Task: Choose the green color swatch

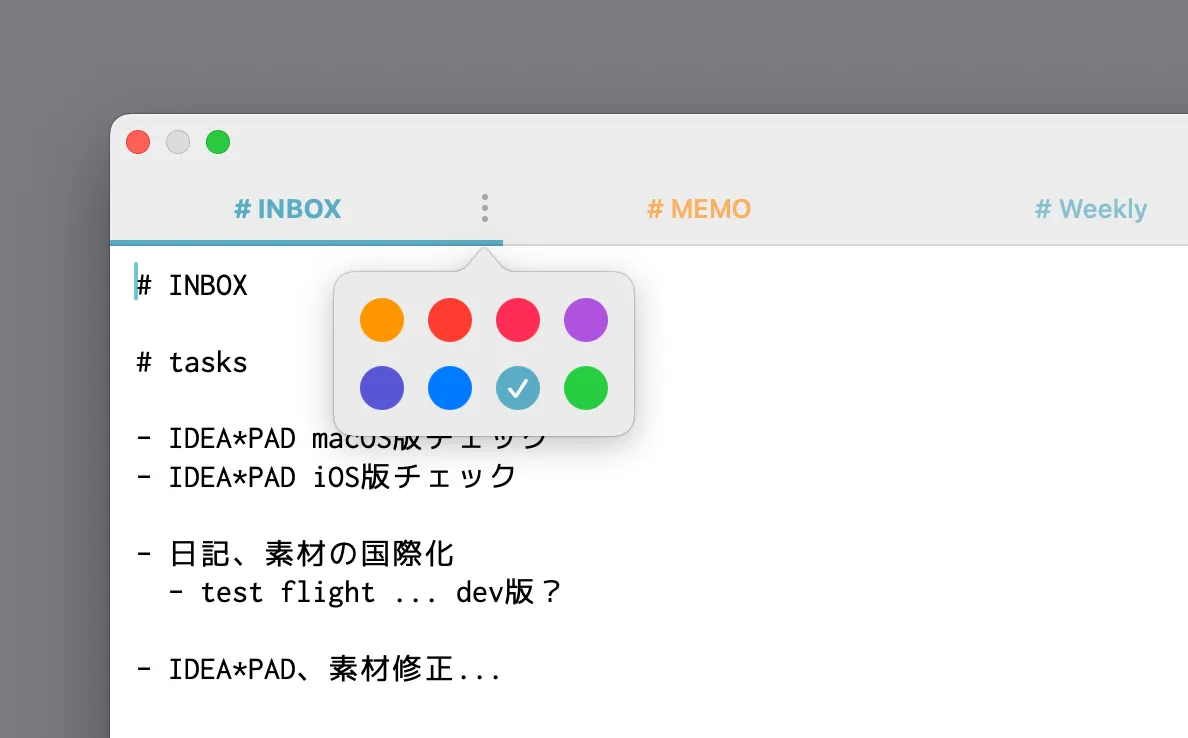Action: pos(586,388)
